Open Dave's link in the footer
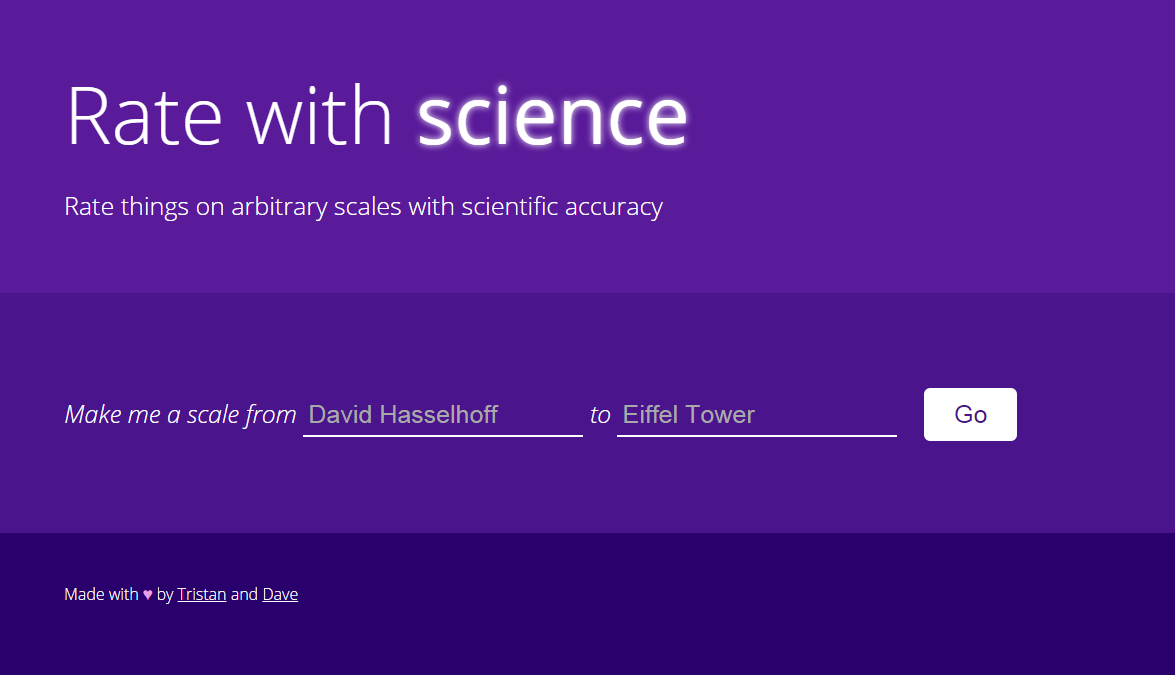 pyautogui.click(x=280, y=594)
